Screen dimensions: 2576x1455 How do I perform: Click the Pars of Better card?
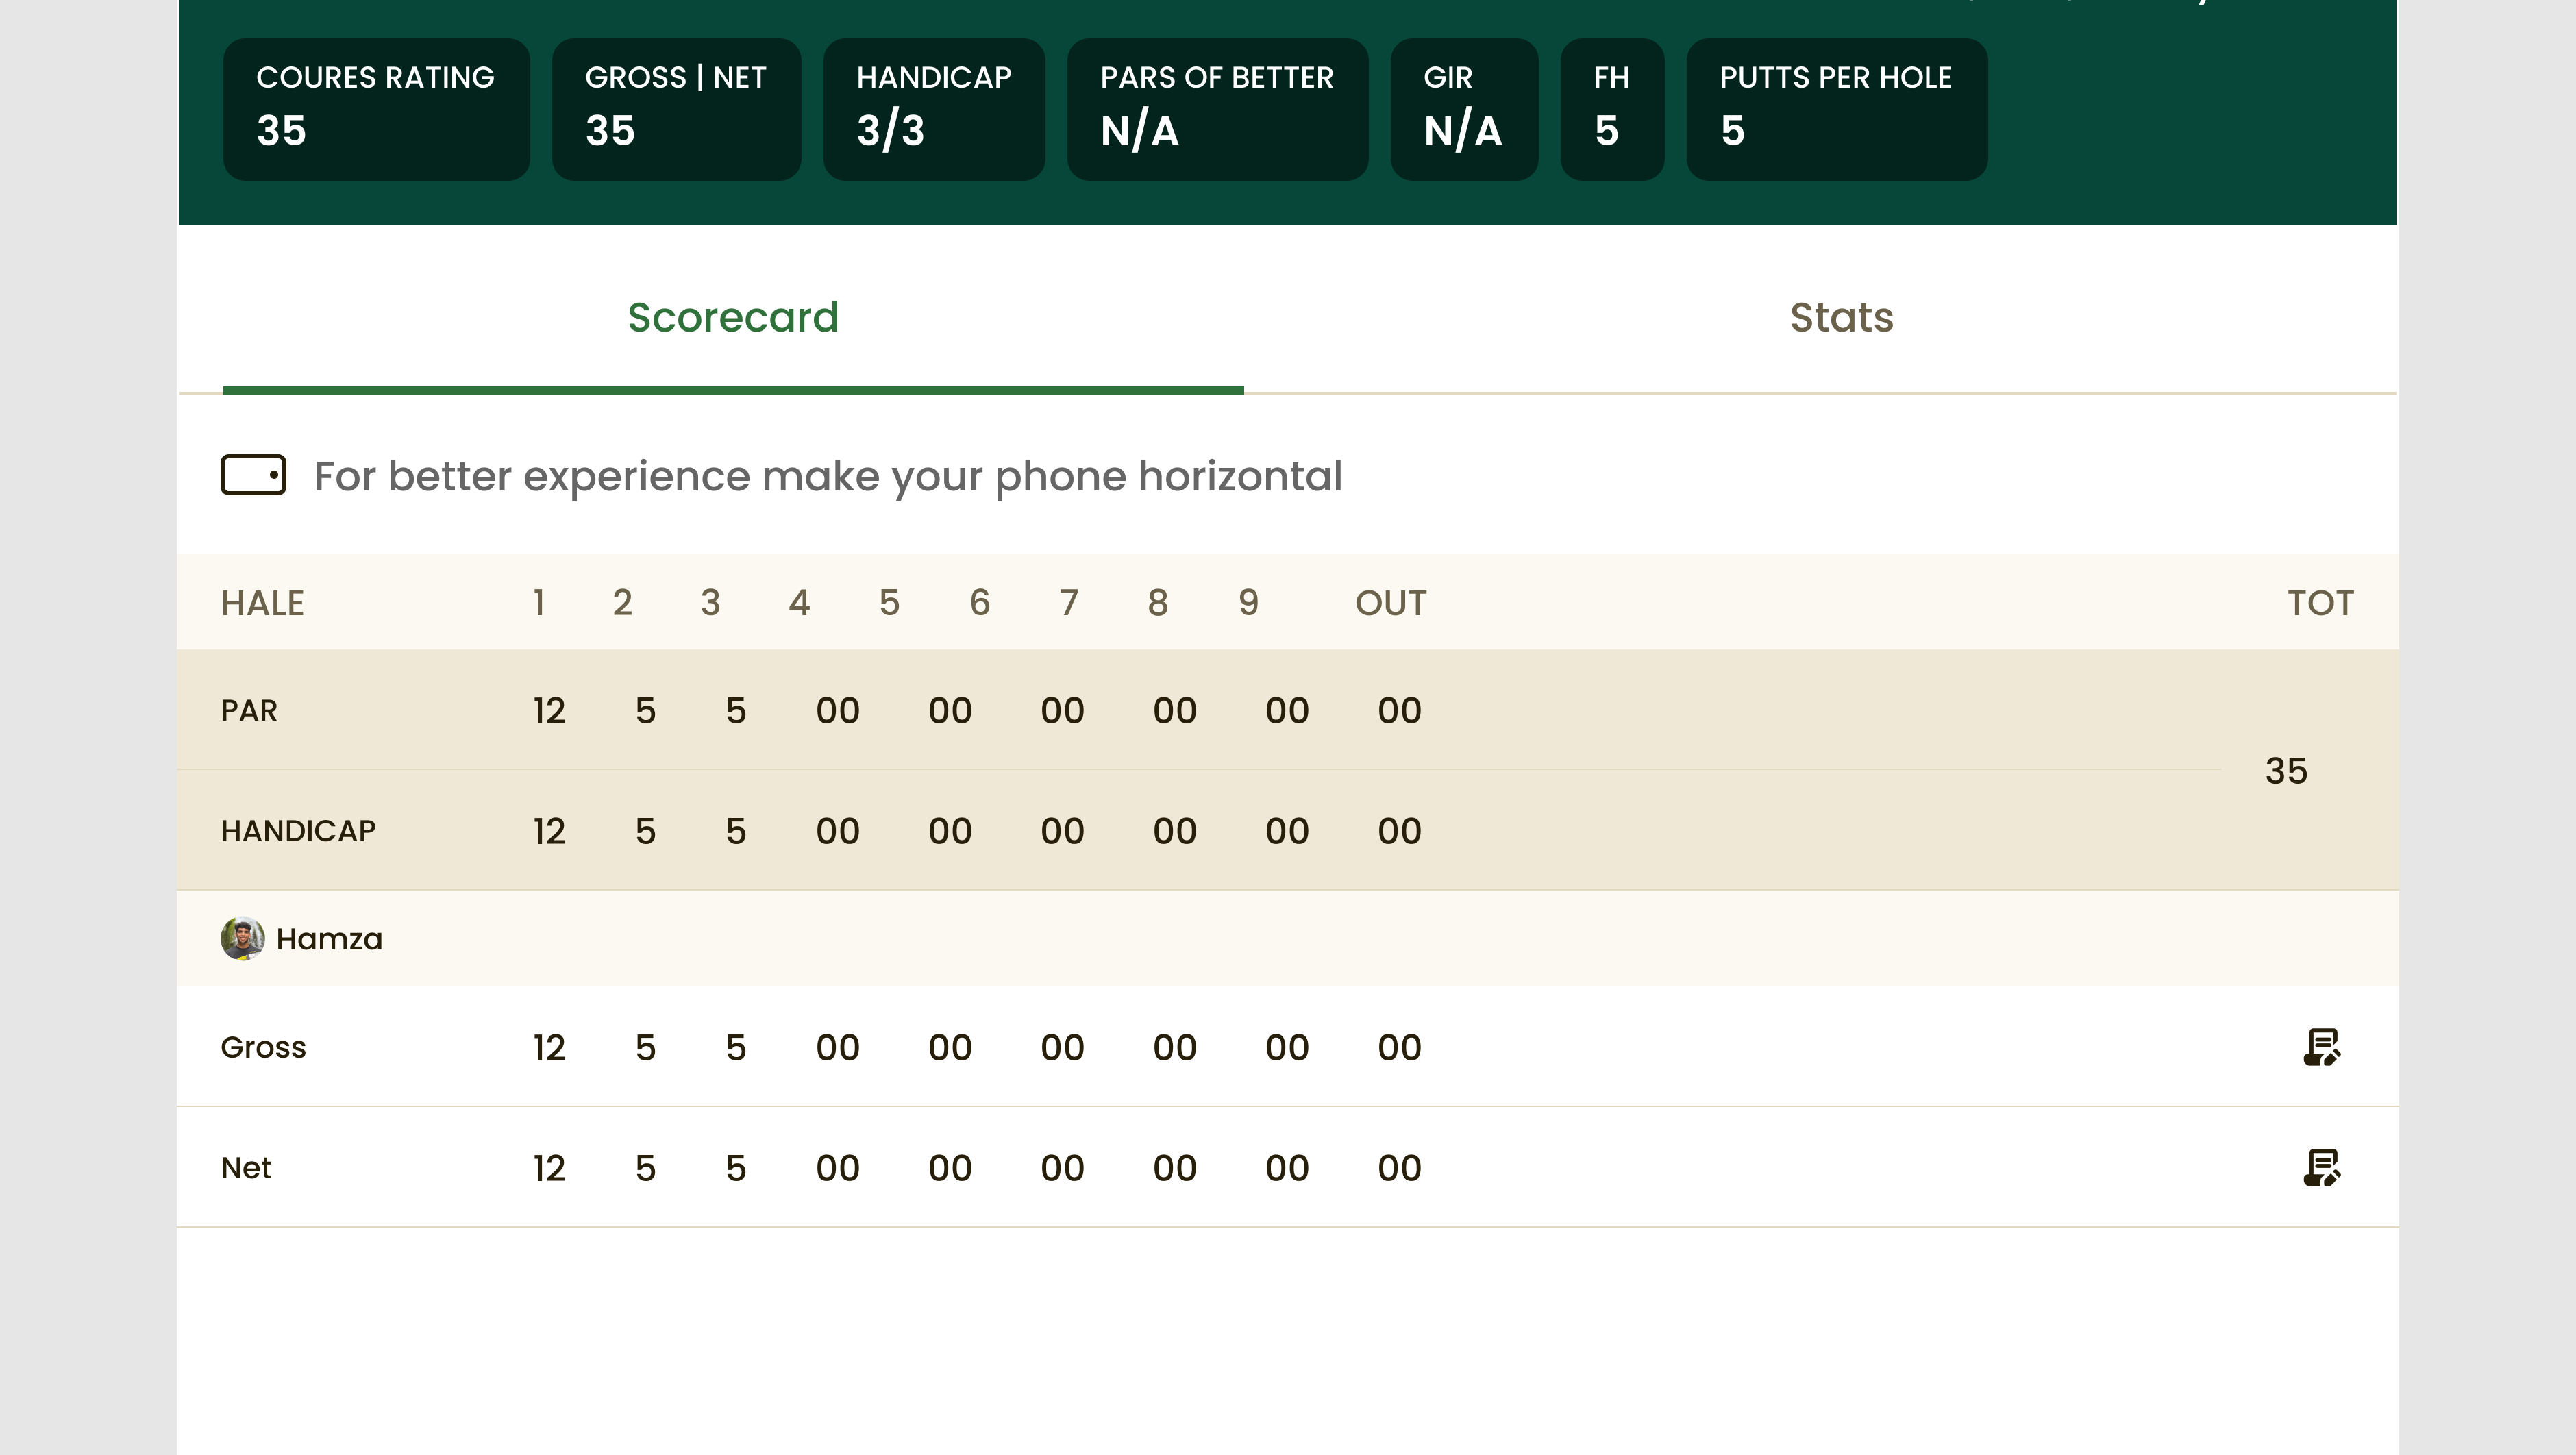point(1217,109)
